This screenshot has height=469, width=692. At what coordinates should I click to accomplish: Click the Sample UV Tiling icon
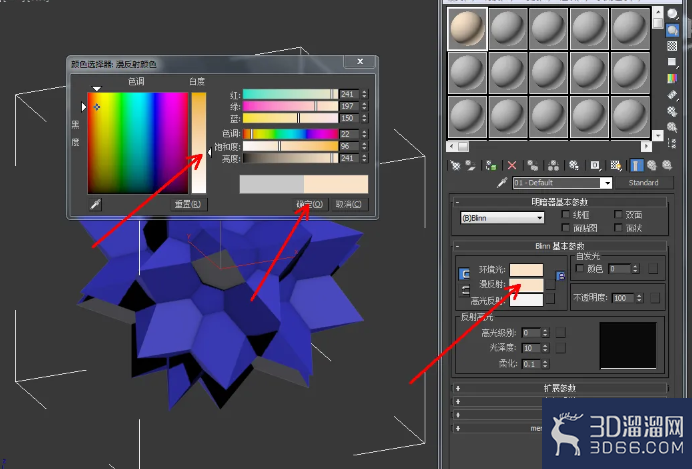pos(672,62)
